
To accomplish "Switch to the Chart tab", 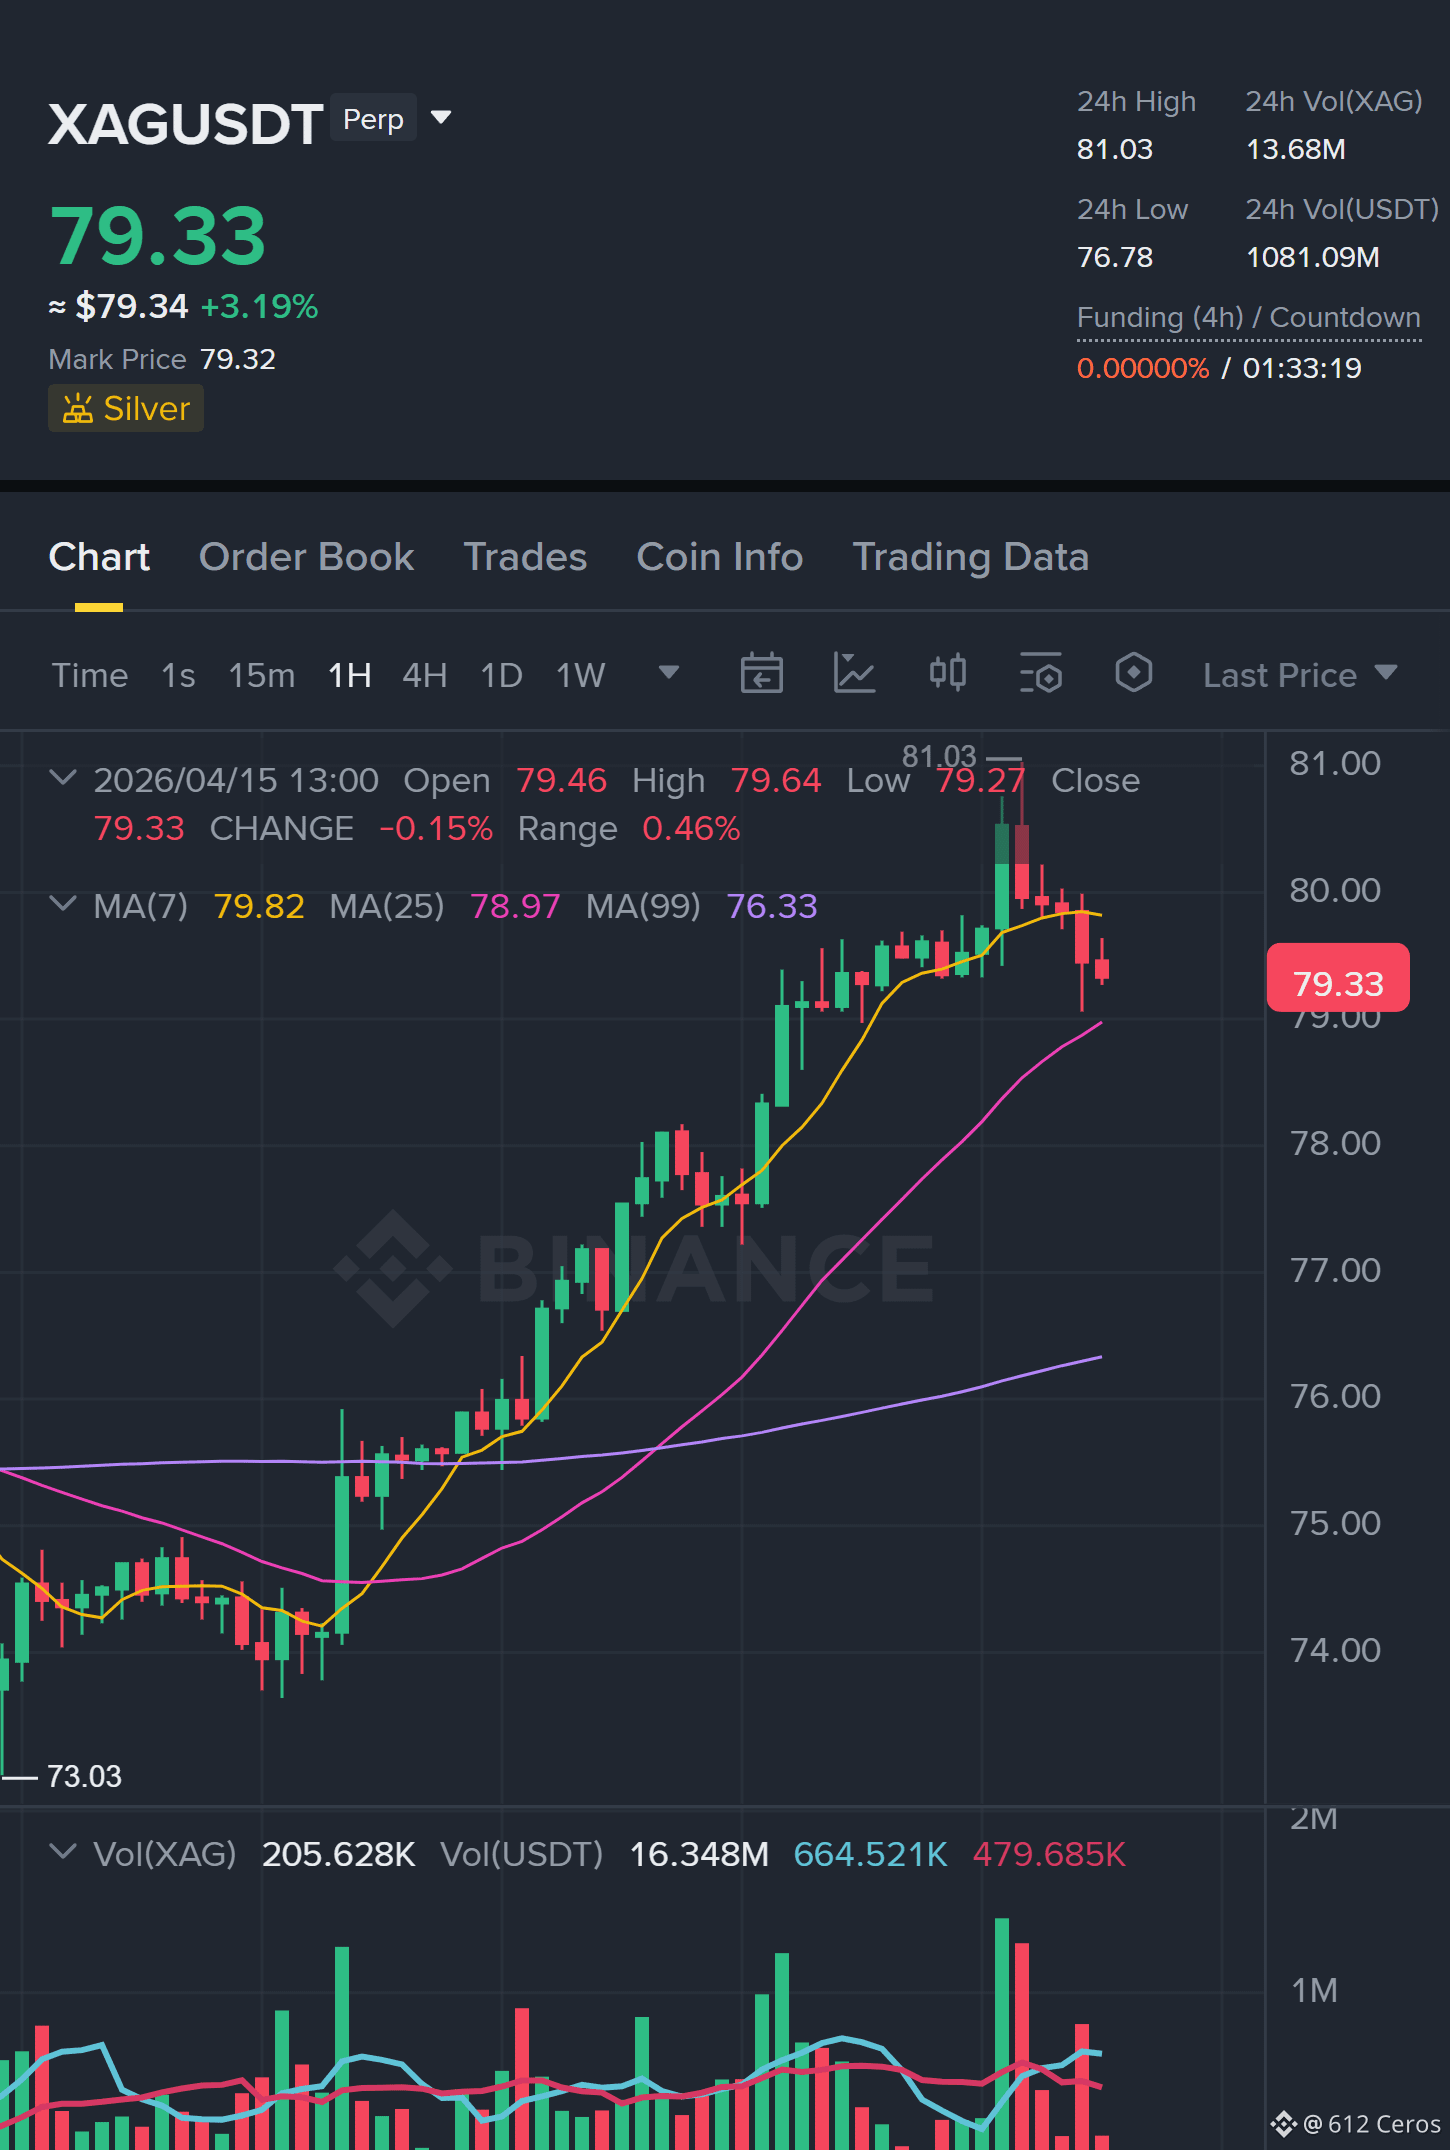I will click(99, 557).
